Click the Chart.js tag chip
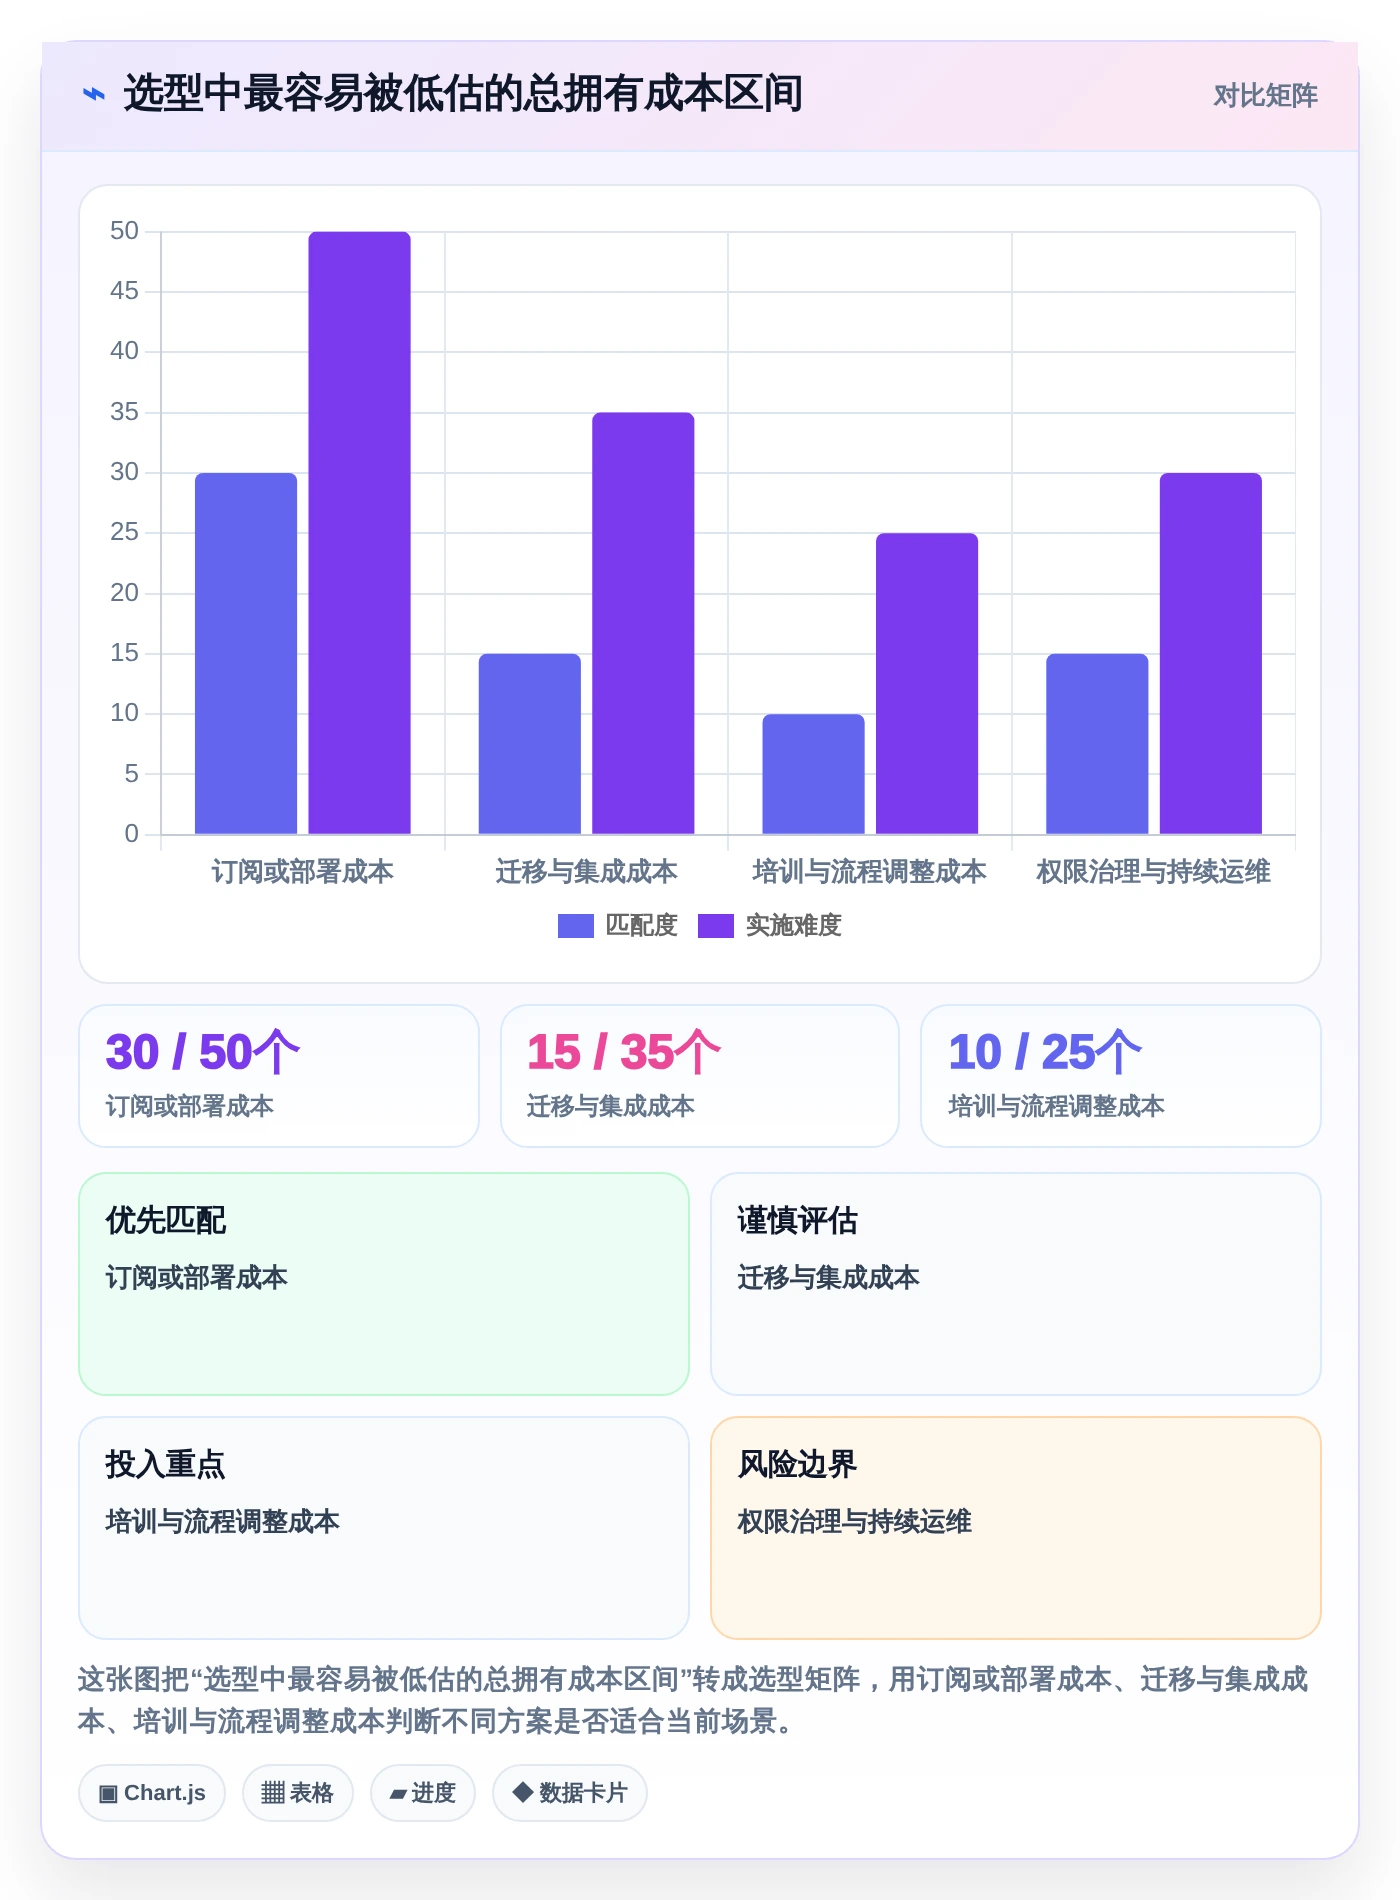Viewport: 1400px width, 1900px height. pos(152,1793)
